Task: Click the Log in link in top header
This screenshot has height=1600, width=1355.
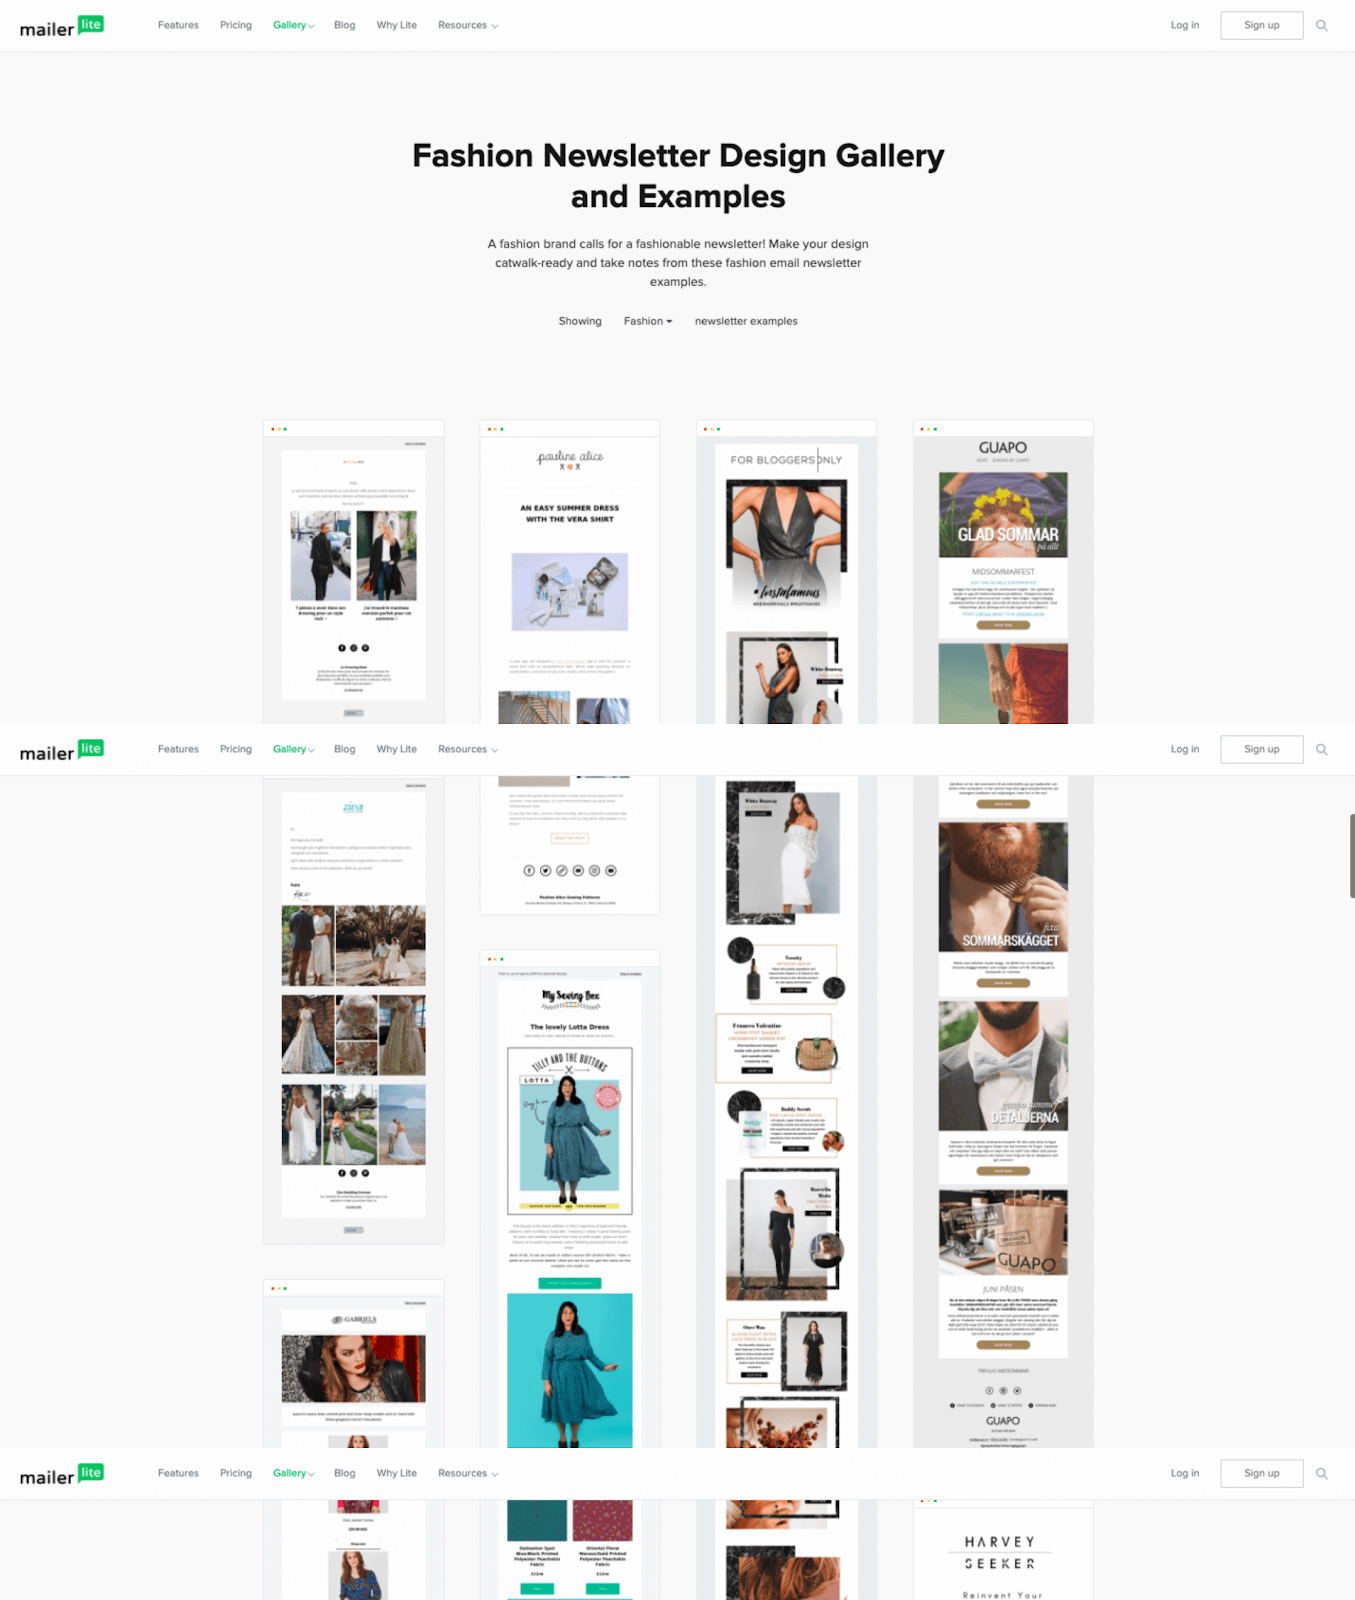Action: 1185,26
